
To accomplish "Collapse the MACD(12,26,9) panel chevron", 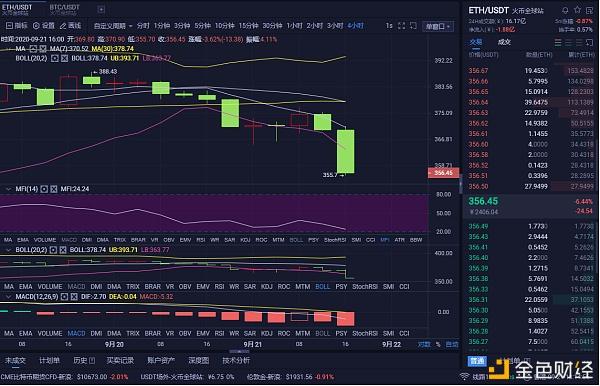I will tap(8, 297).
